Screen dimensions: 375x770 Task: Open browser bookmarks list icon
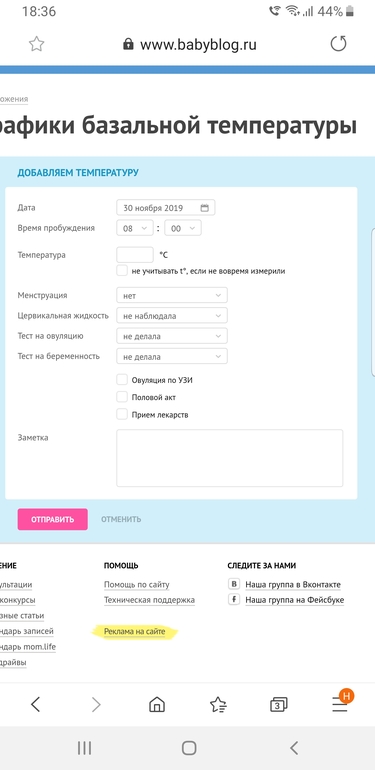tap(218, 705)
